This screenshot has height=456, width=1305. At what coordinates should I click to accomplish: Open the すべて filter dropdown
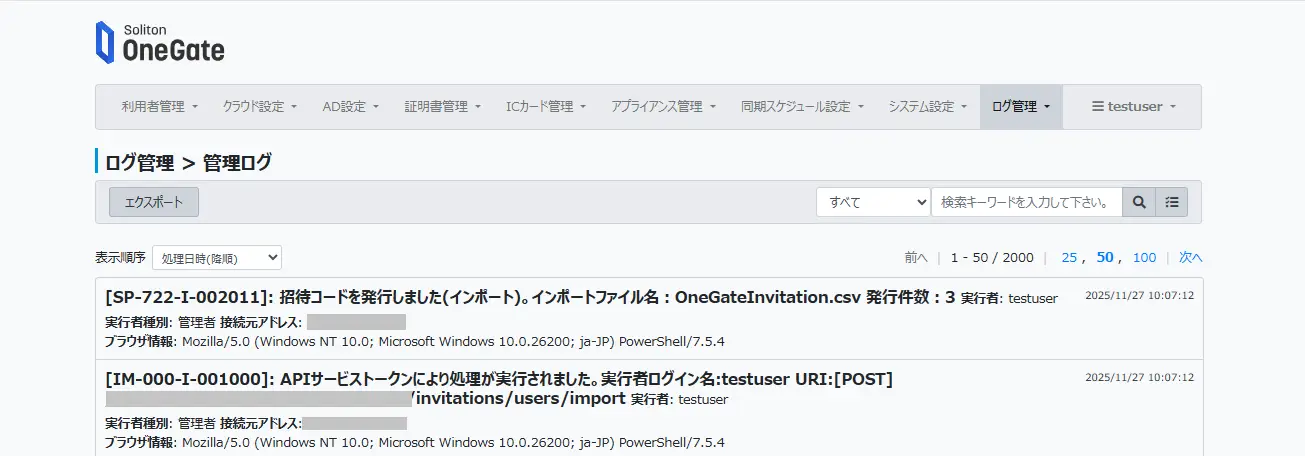tap(873, 202)
